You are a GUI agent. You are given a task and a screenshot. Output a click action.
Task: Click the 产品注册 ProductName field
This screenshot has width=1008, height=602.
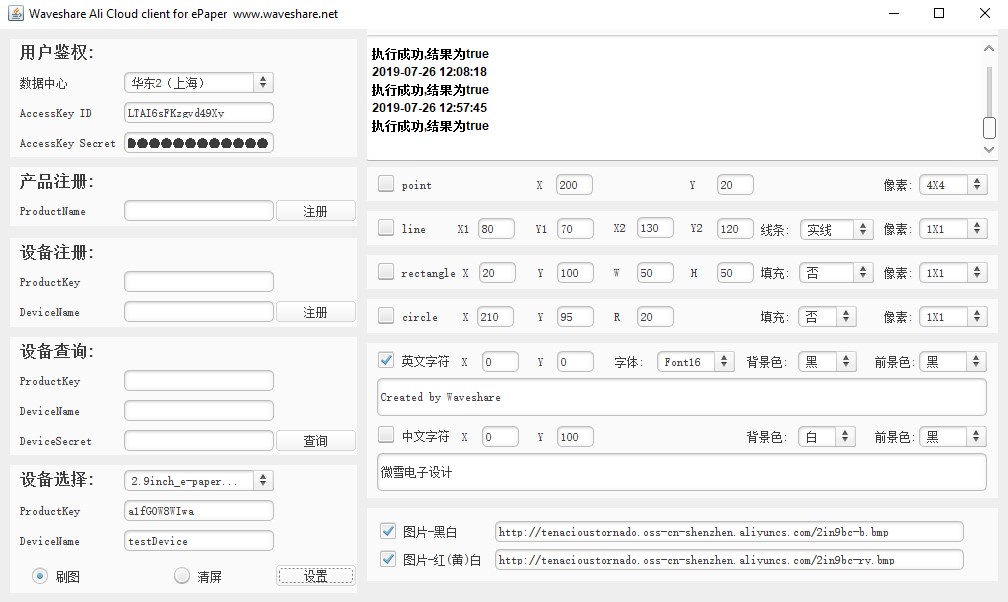pos(199,211)
